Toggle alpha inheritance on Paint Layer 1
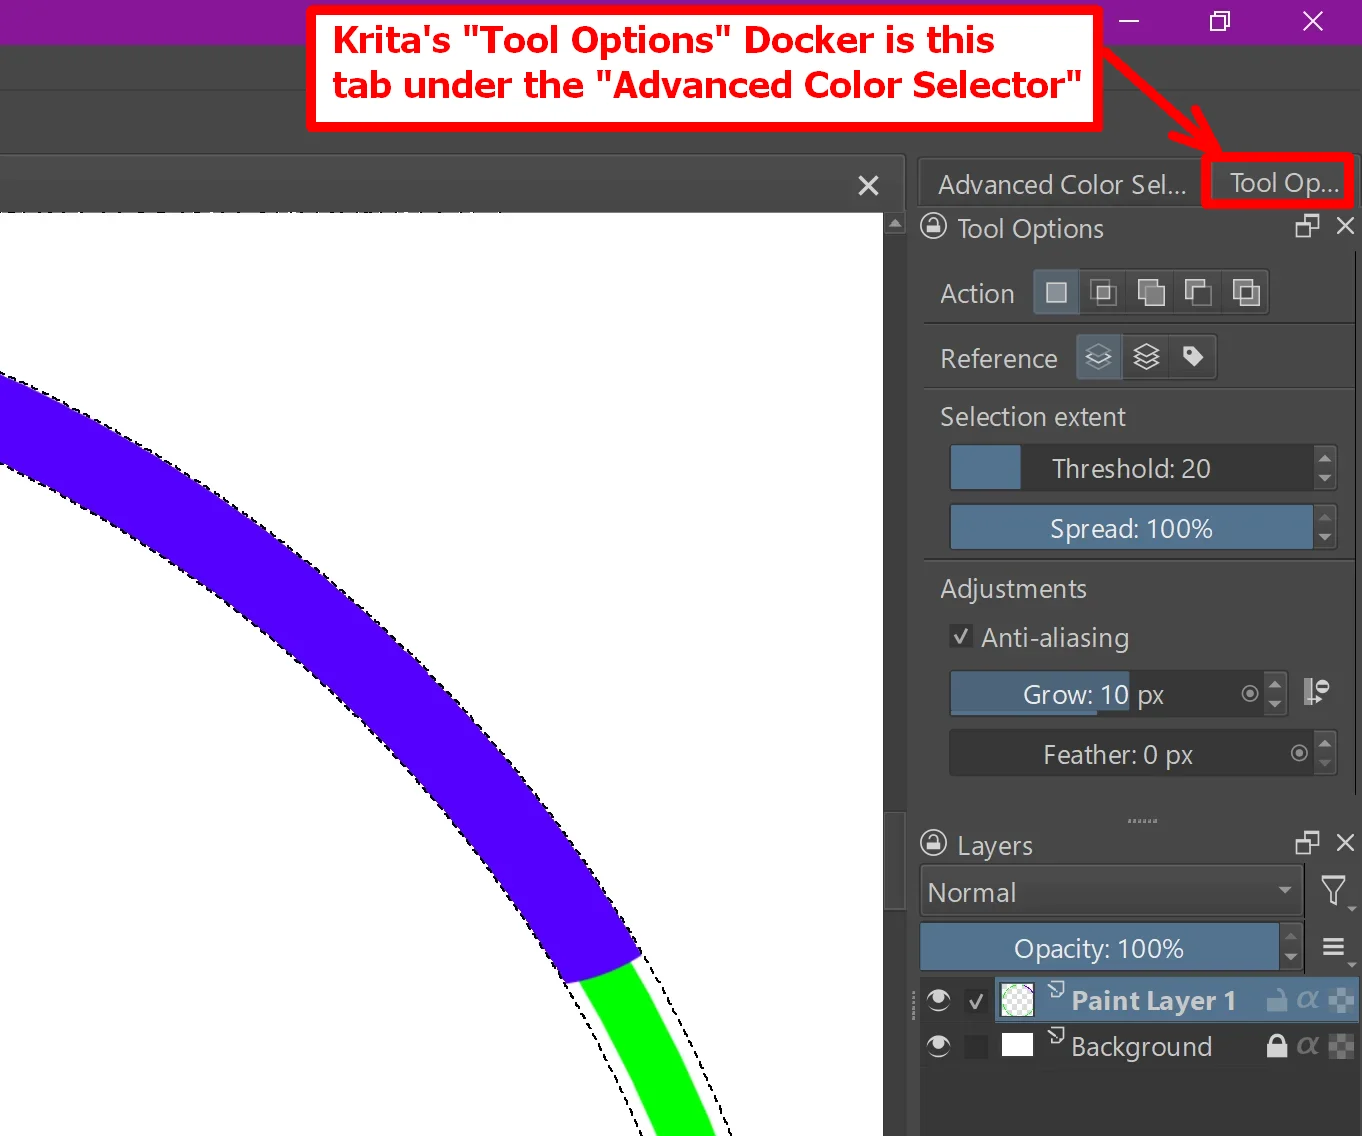Image resolution: width=1362 pixels, height=1136 pixels. [x=1308, y=1000]
